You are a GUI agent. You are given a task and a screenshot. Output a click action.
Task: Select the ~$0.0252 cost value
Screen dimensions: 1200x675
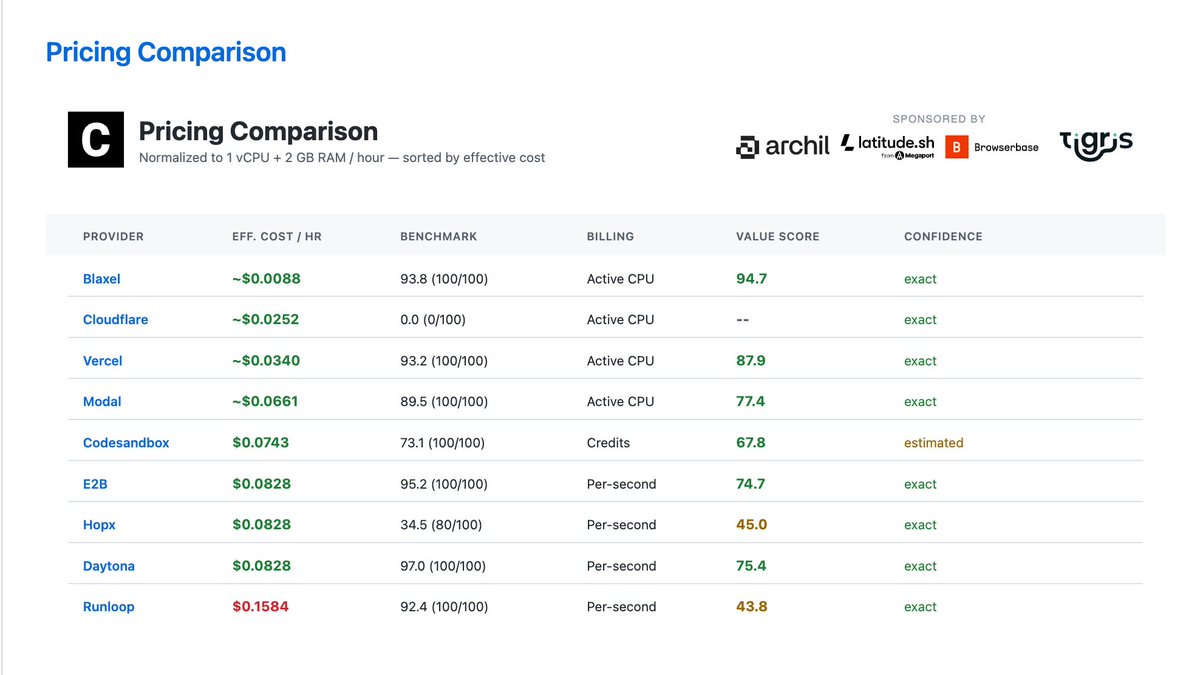tap(266, 320)
